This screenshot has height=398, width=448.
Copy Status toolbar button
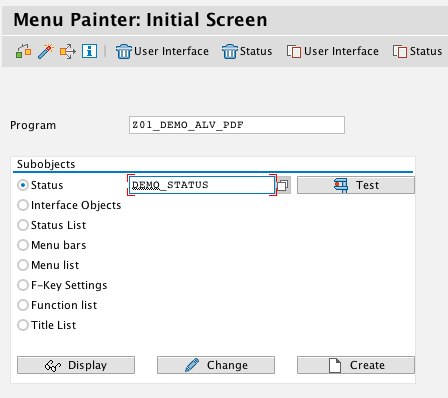click(x=417, y=51)
